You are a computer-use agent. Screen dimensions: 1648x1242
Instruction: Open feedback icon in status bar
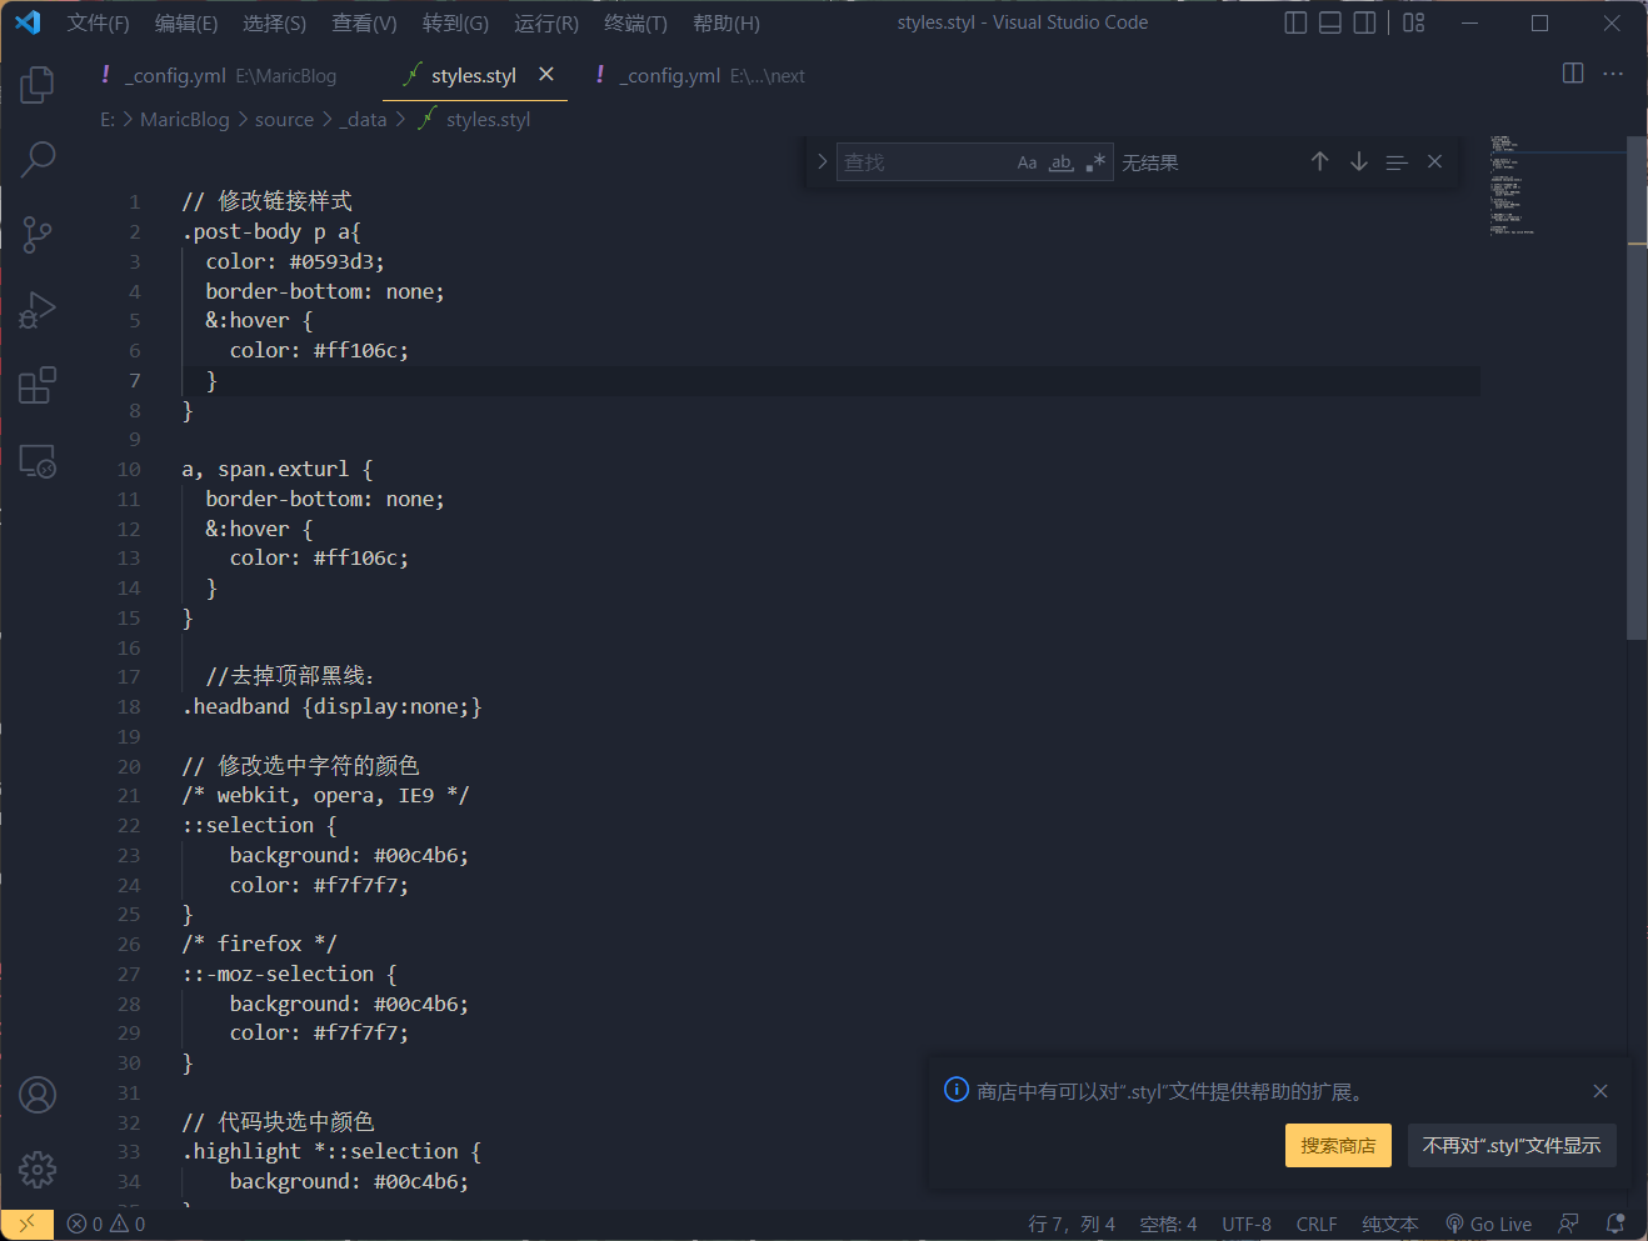1568,1224
